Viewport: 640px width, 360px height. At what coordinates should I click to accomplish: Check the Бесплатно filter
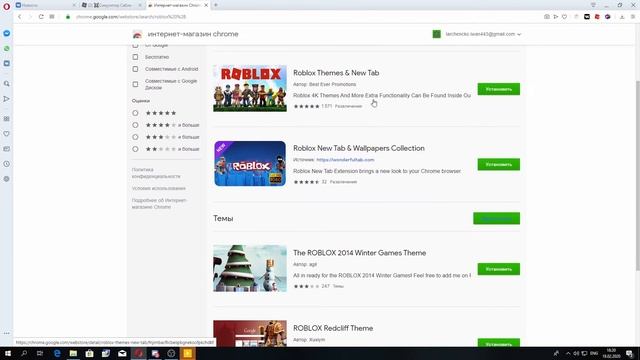(135, 57)
